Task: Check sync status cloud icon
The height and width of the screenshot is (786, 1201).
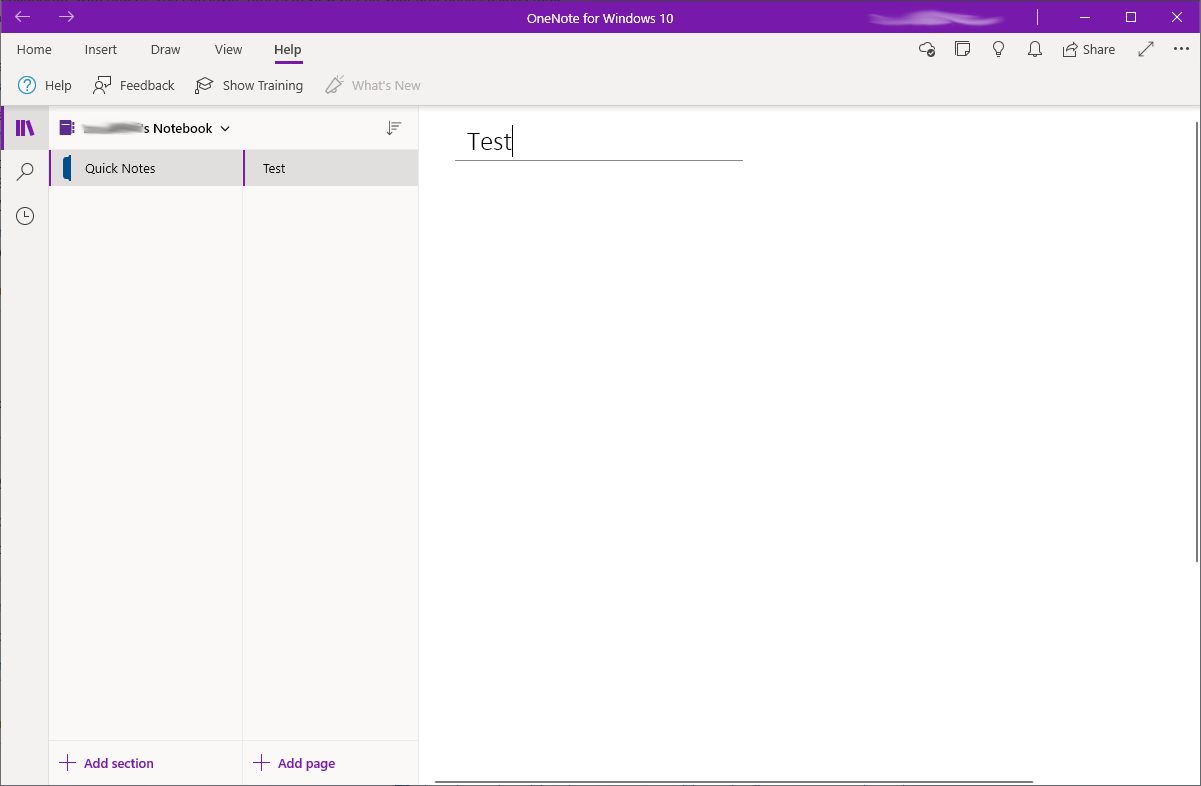Action: (x=927, y=49)
